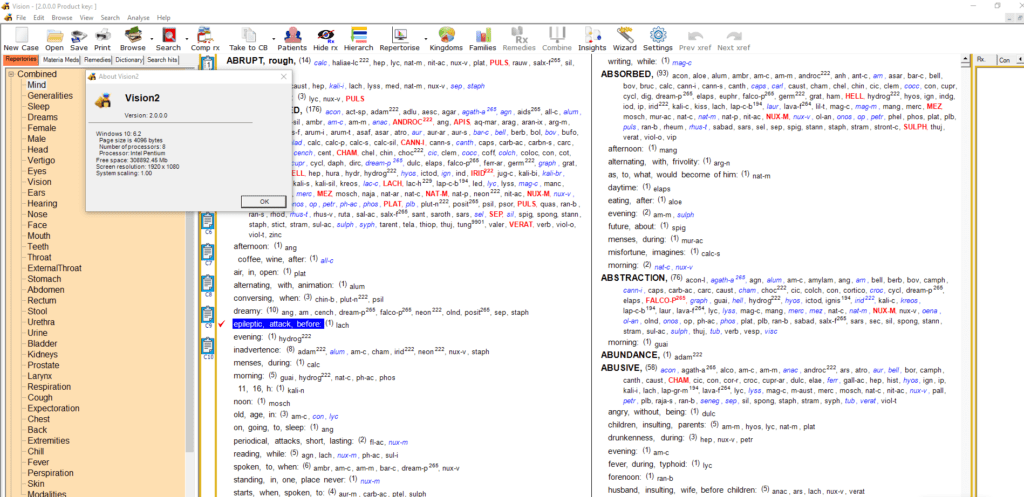This screenshot has height=497, width=1024.
Task: Click the ABSORBED rubric heading
Action: pos(626,74)
